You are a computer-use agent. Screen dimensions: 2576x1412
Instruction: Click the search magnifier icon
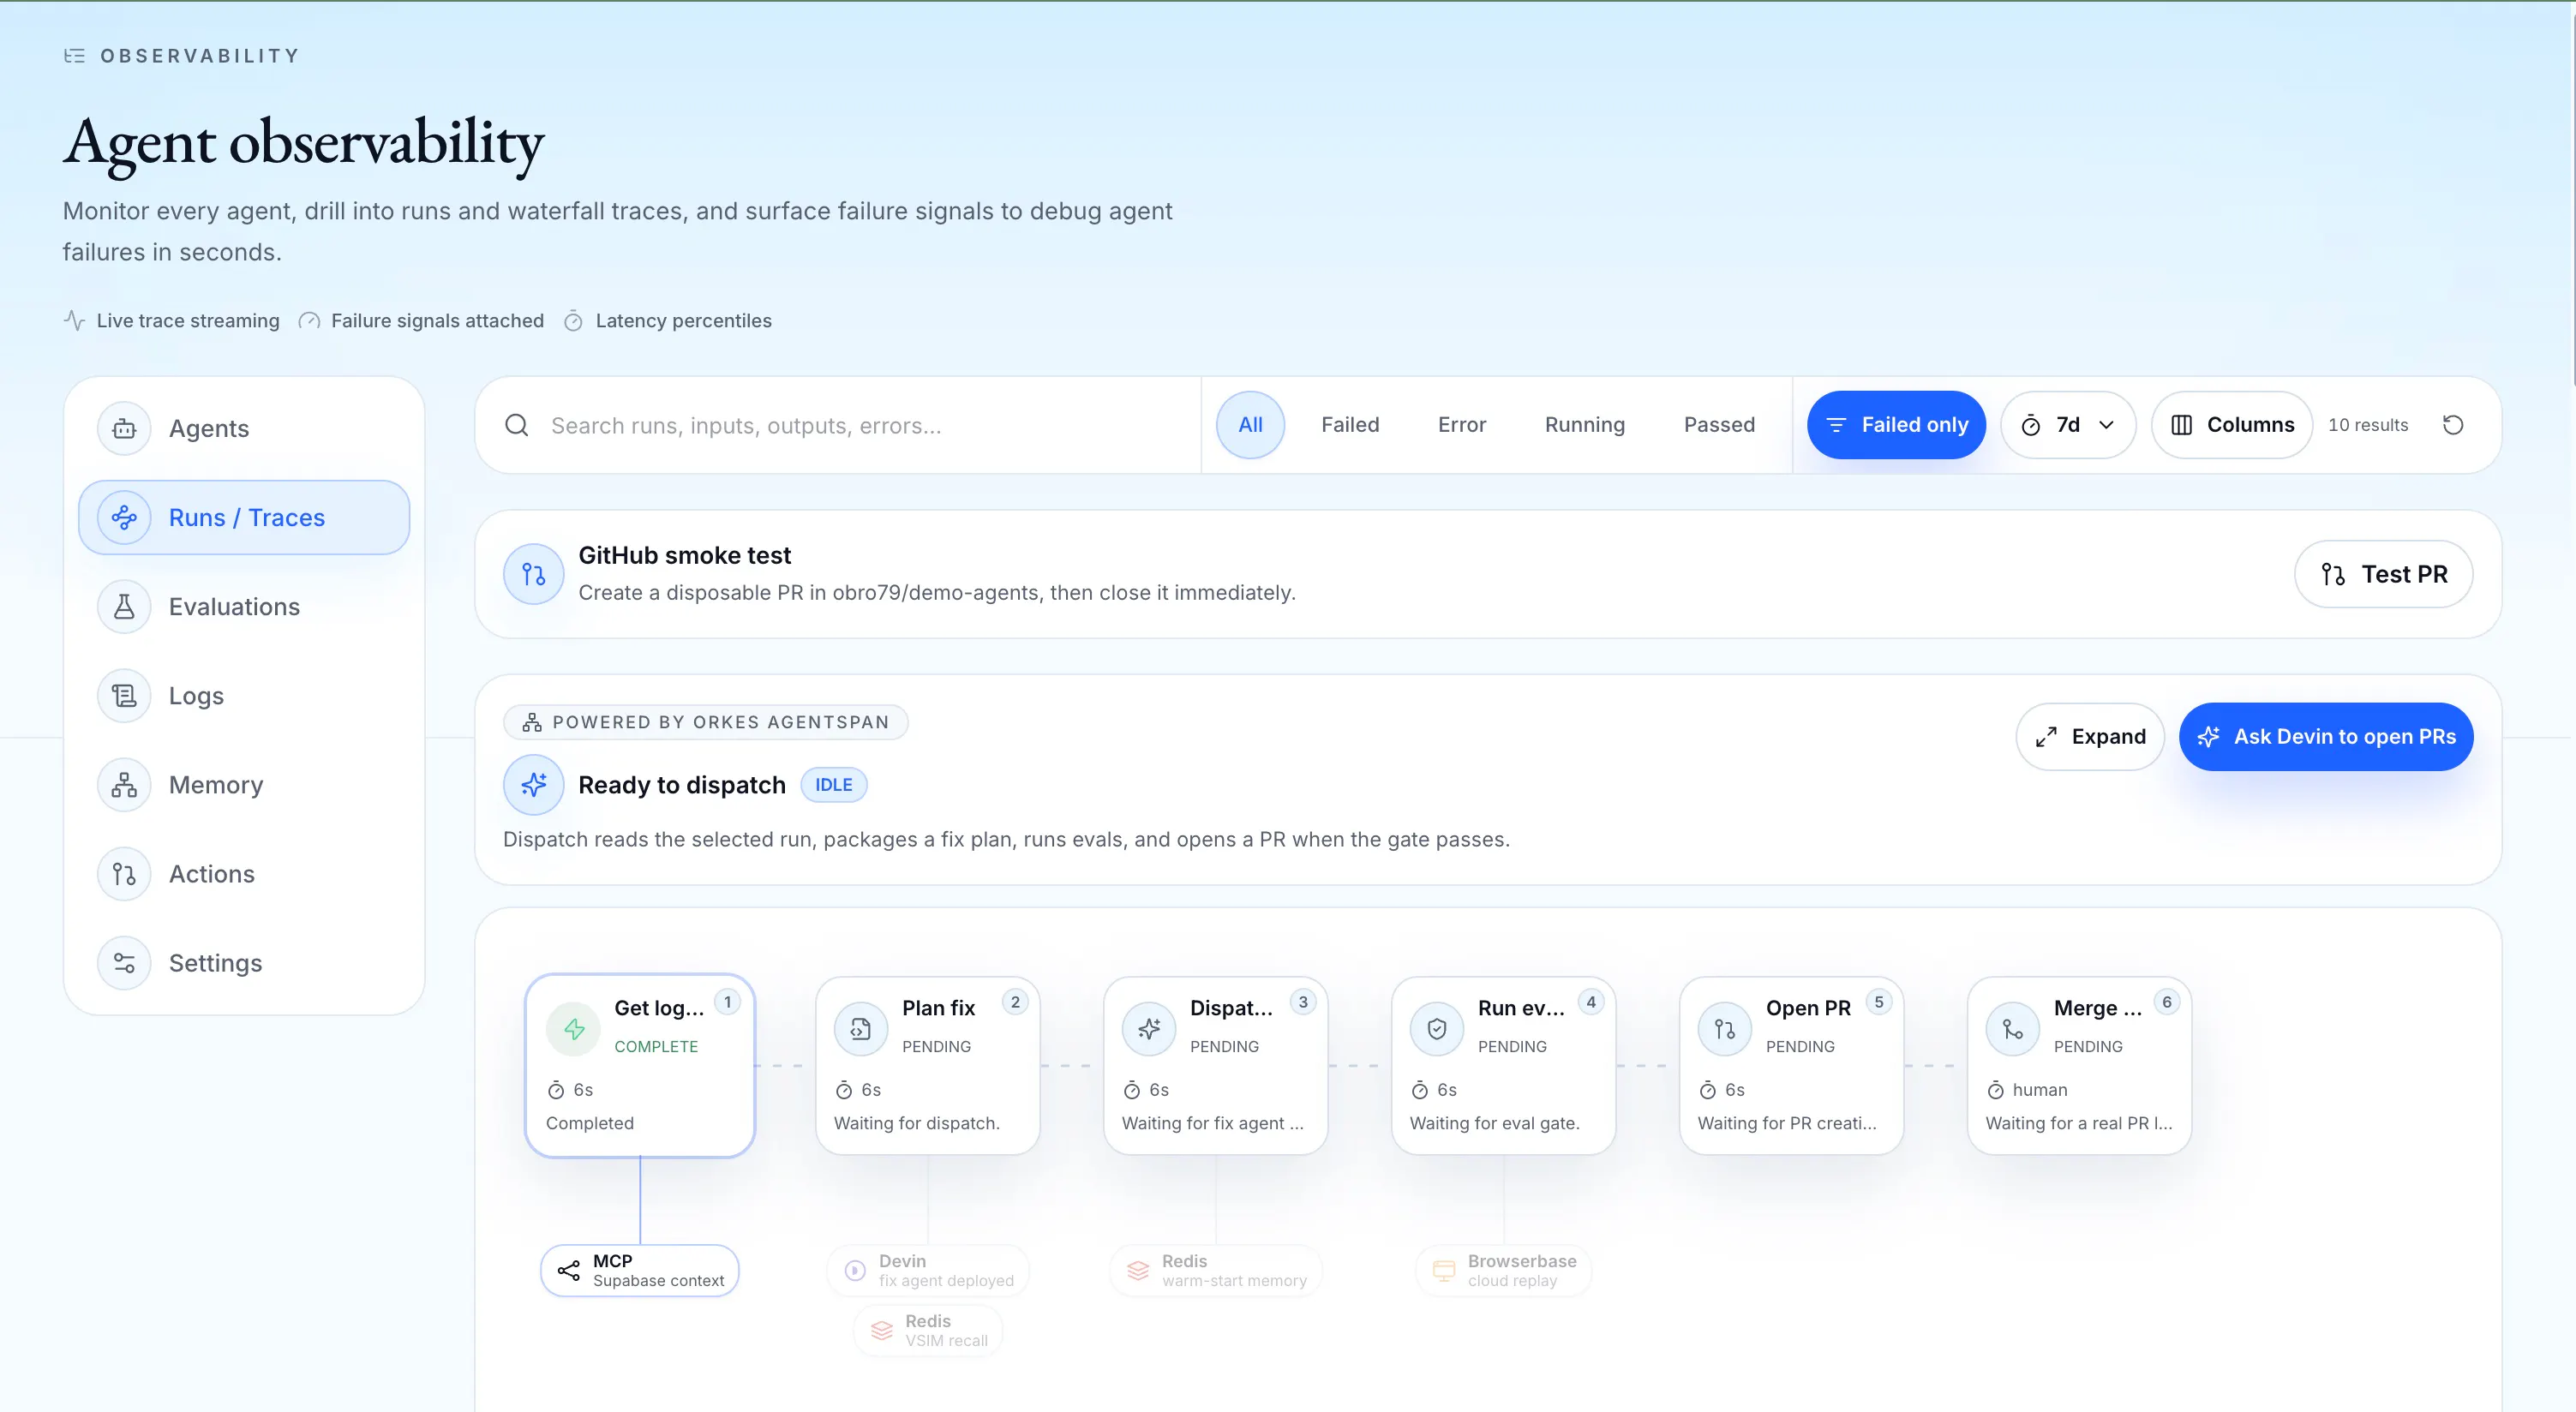pos(517,425)
